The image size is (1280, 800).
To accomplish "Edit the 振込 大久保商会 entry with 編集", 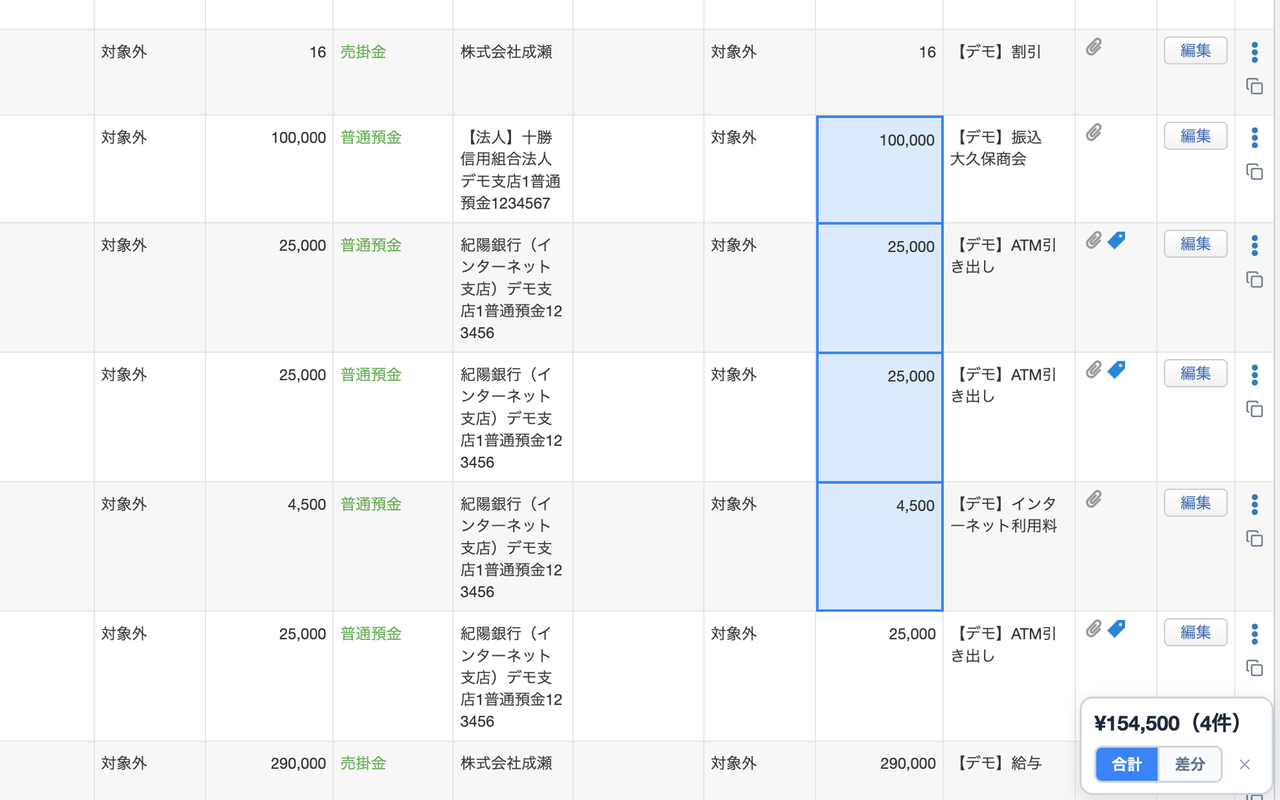I will pyautogui.click(x=1195, y=136).
